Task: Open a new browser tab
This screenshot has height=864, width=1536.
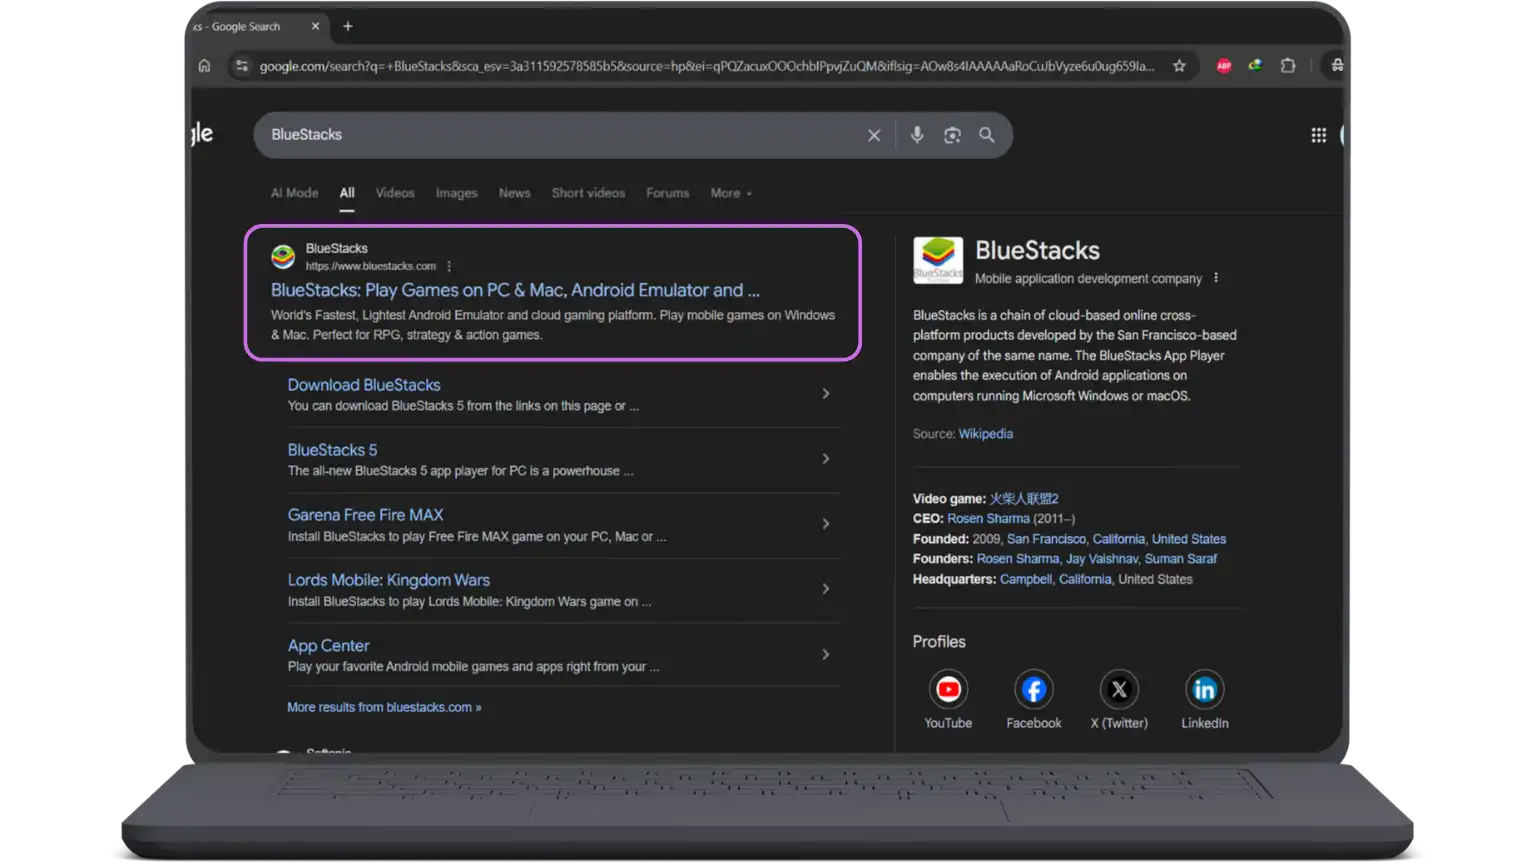Action: pos(348,27)
